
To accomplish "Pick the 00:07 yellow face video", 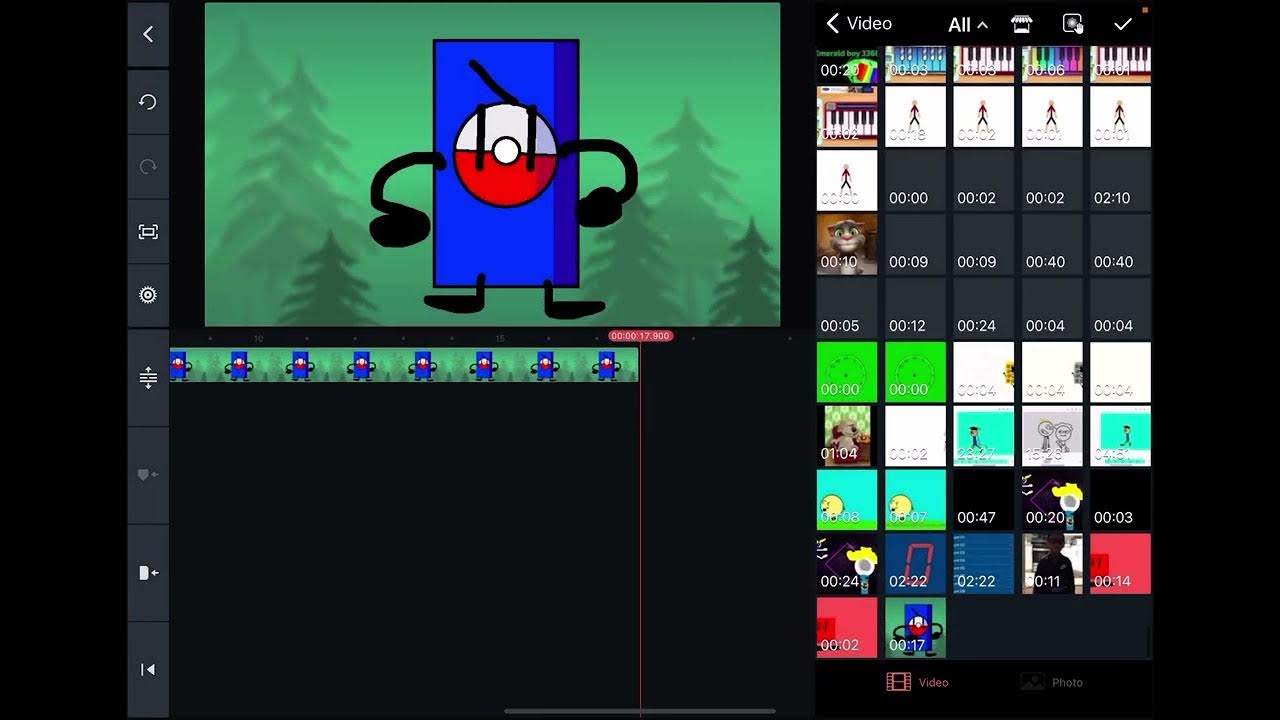I will click(x=915, y=500).
